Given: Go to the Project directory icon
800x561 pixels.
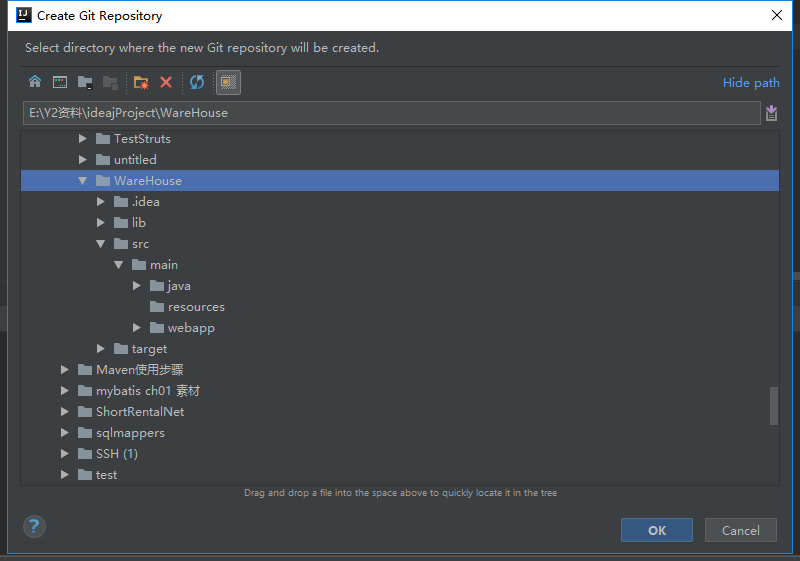Looking at the screenshot, I should [x=85, y=82].
